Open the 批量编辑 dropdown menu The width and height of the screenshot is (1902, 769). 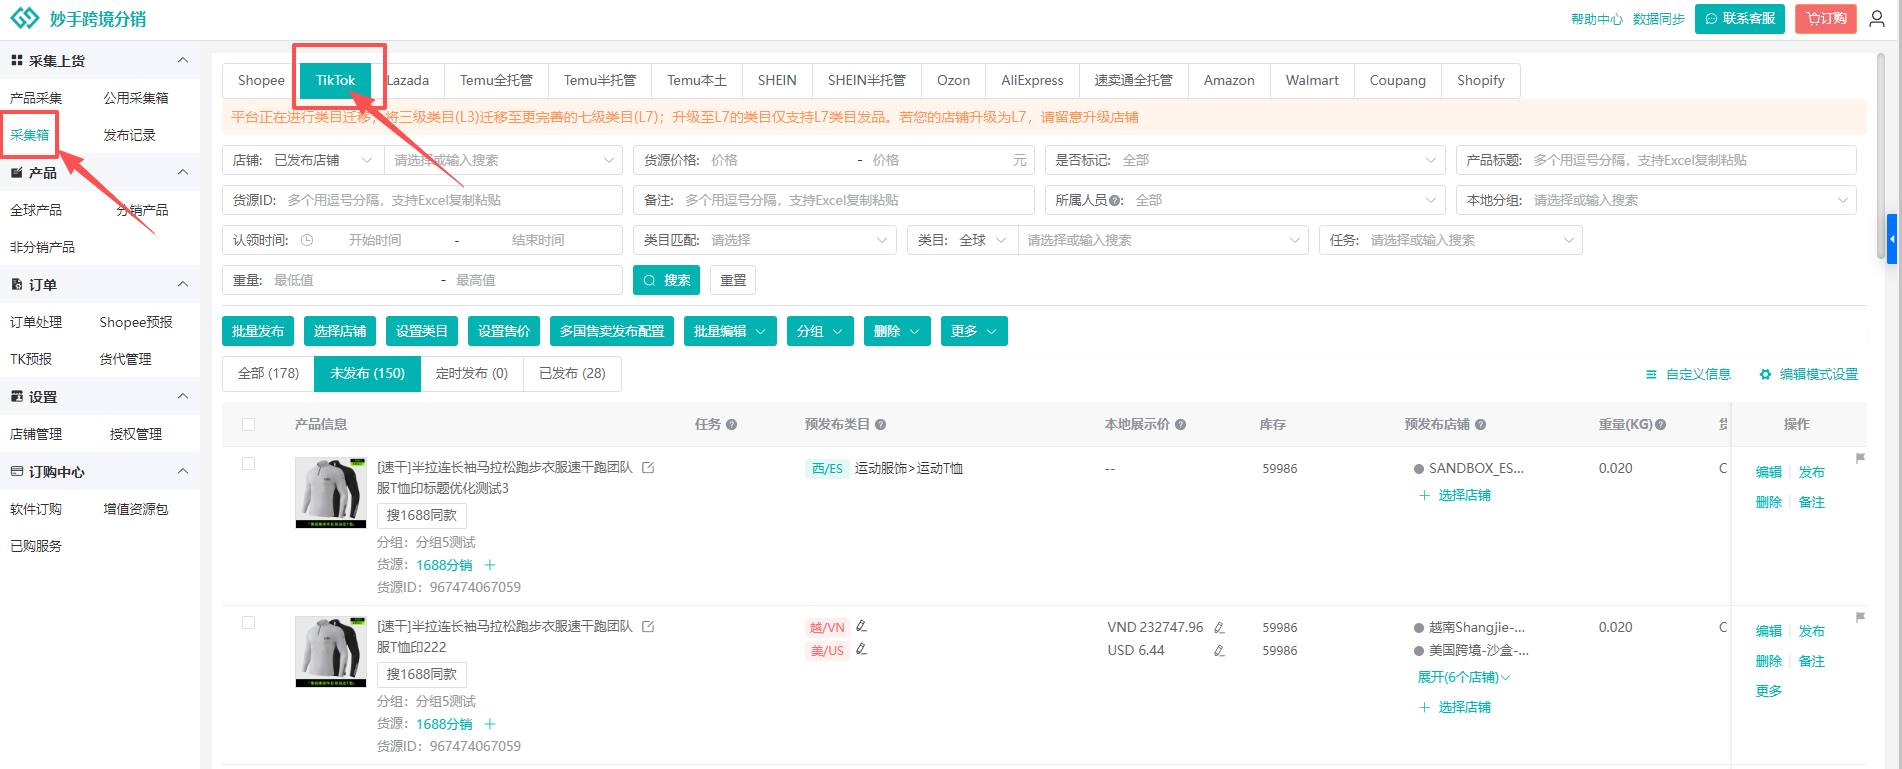pos(730,331)
